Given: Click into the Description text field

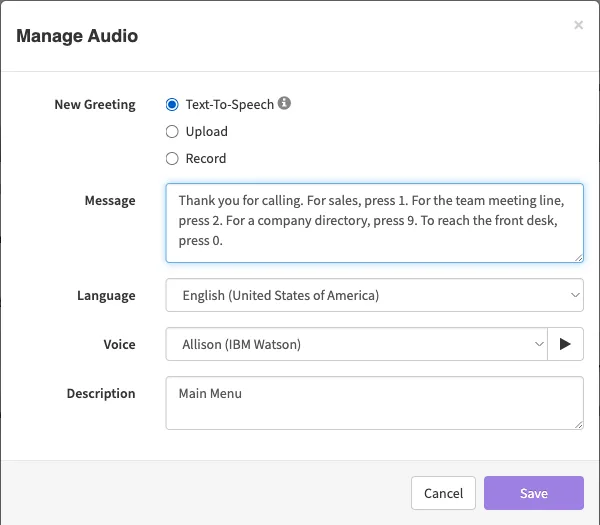Looking at the screenshot, I should (375, 403).
